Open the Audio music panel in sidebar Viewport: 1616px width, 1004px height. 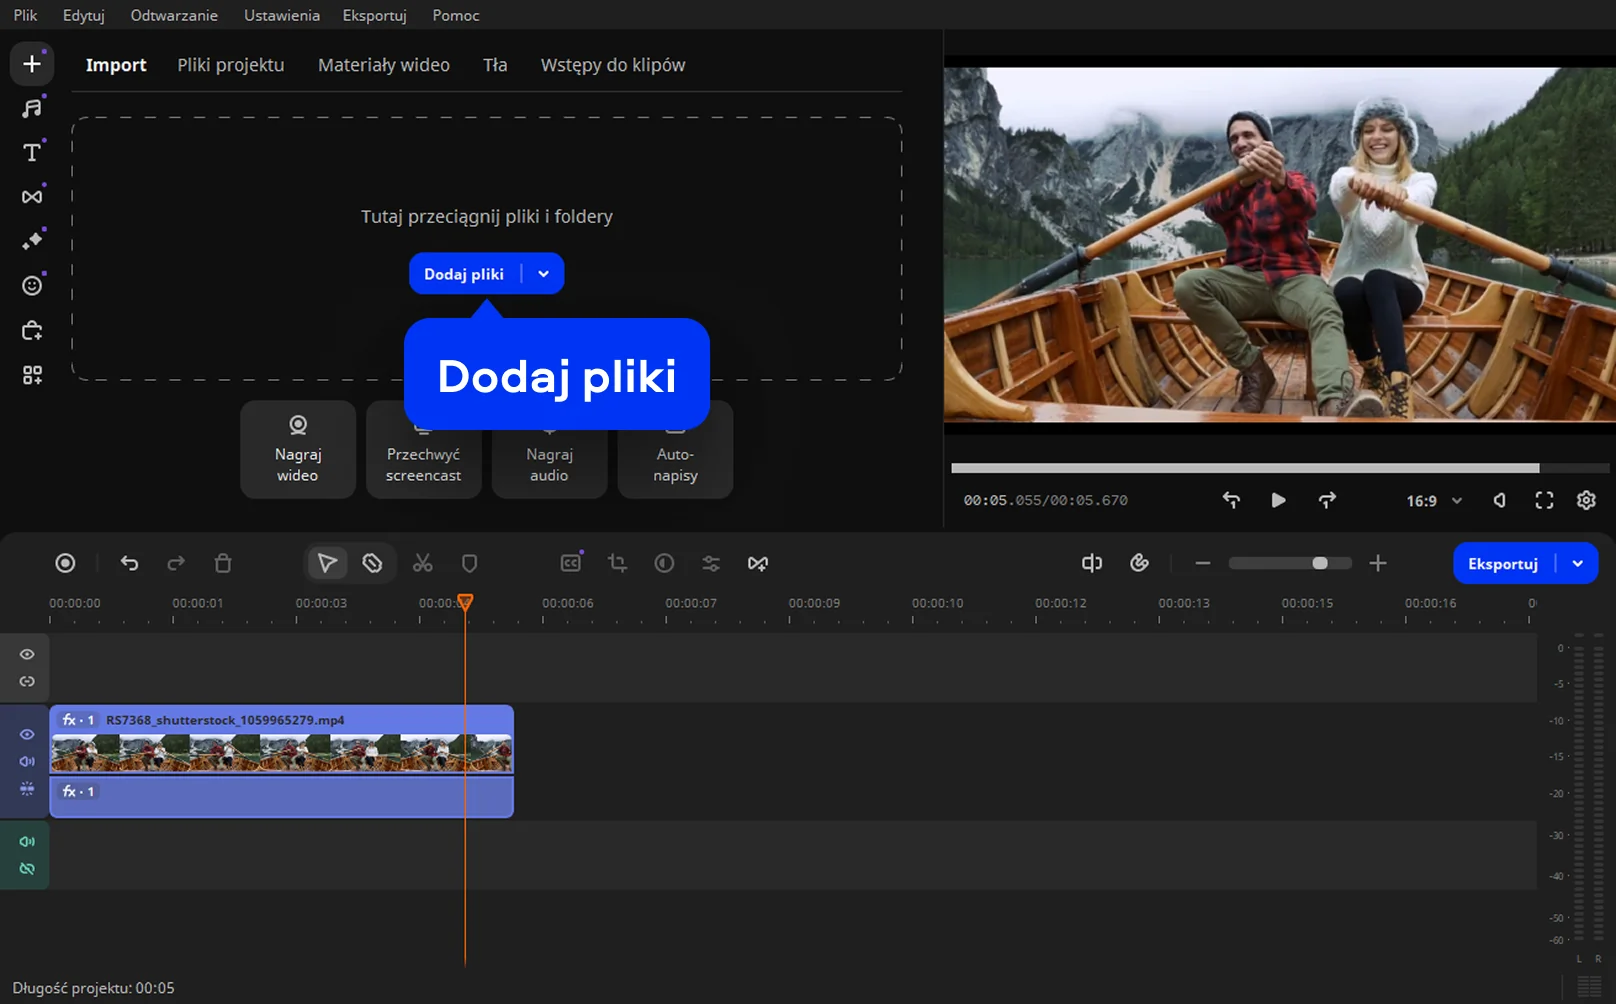click(x=32, y=108)
